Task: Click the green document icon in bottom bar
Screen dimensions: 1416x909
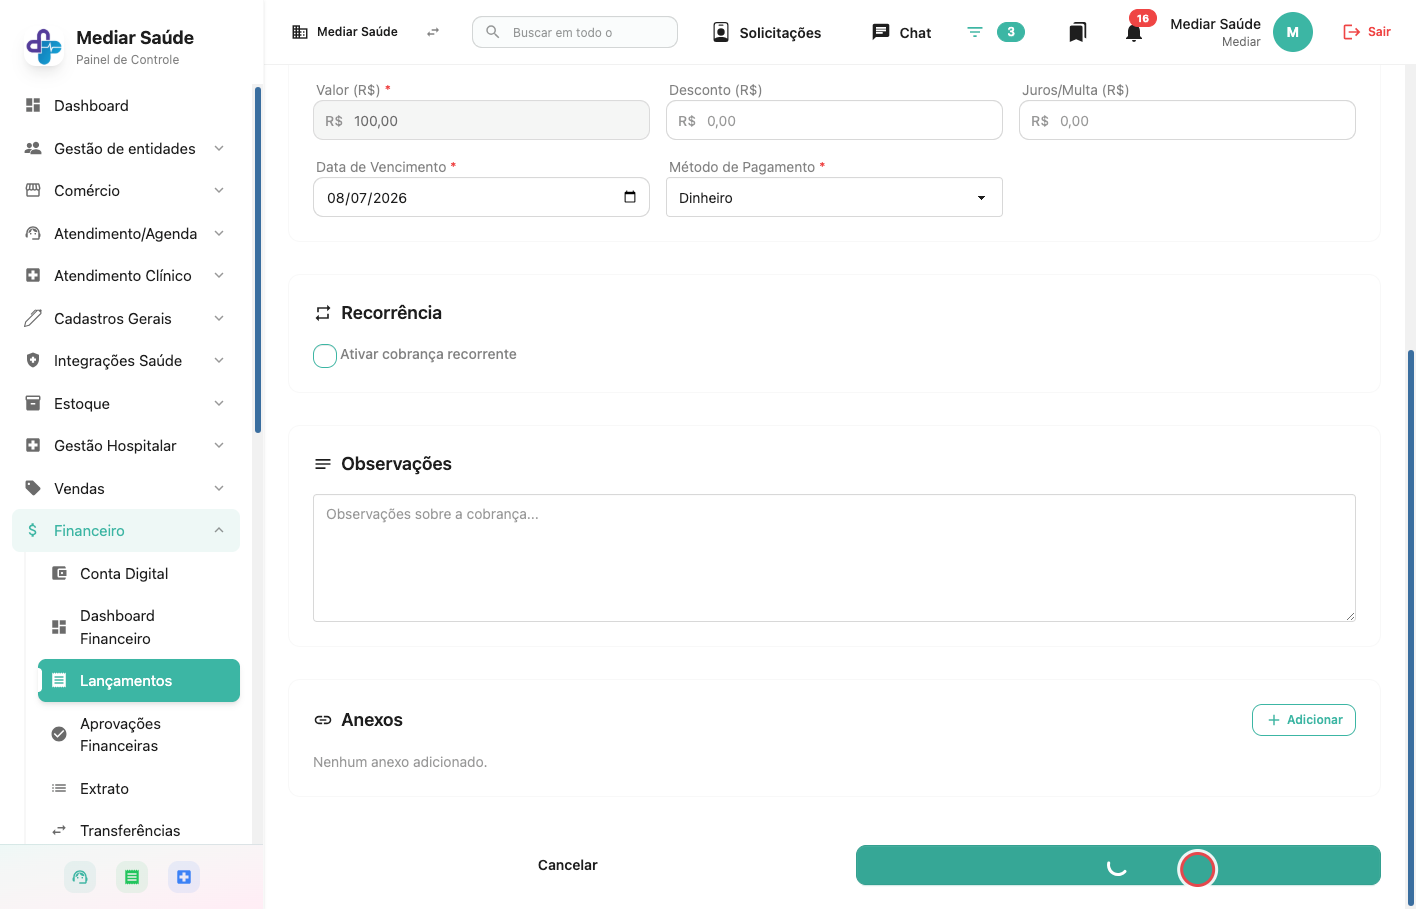Action: click(x=132, y=877)
